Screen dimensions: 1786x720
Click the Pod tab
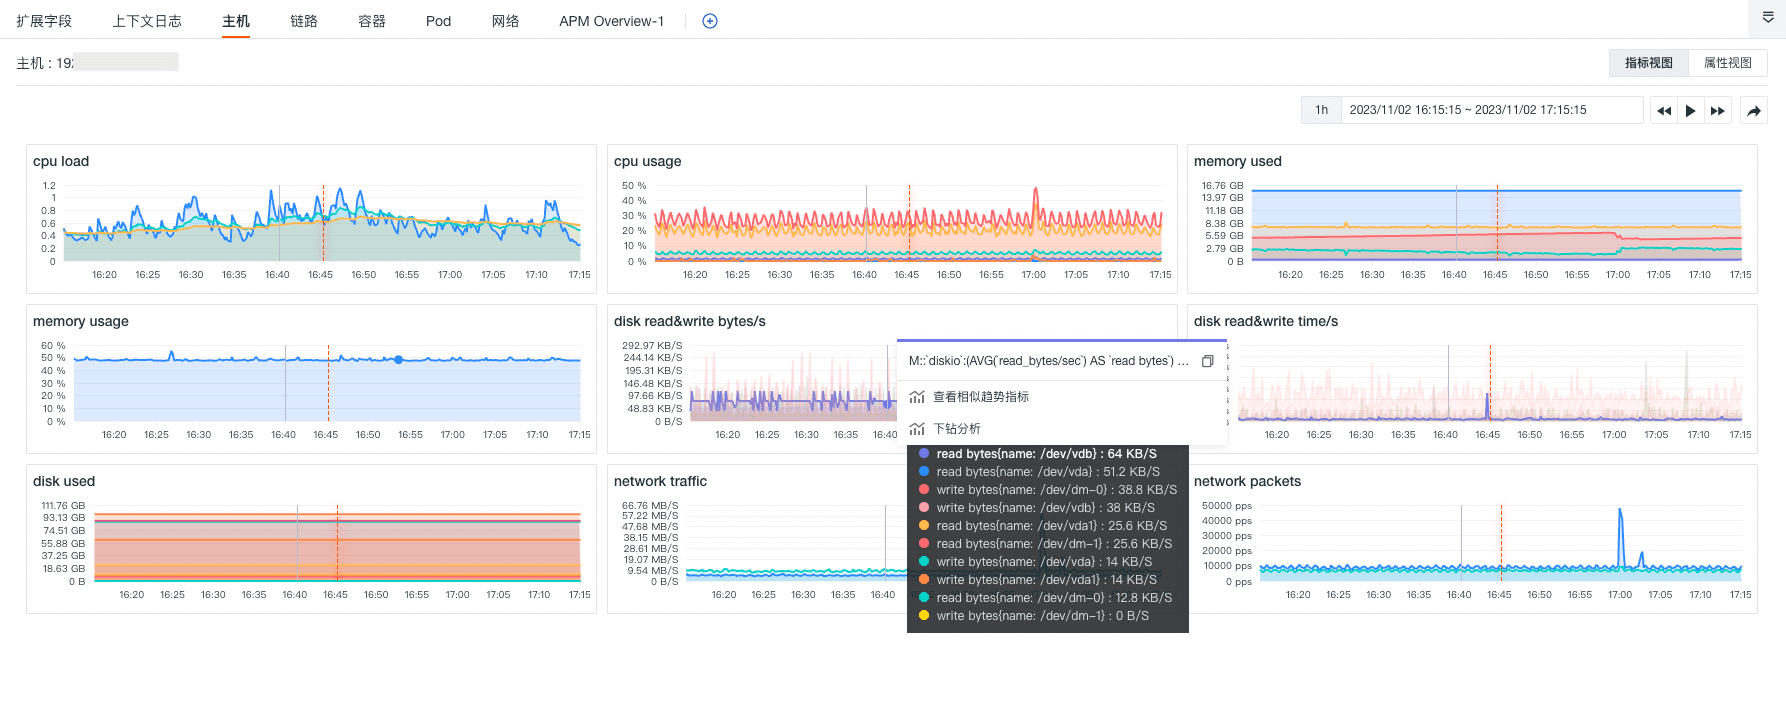click(x=438, y=21)
